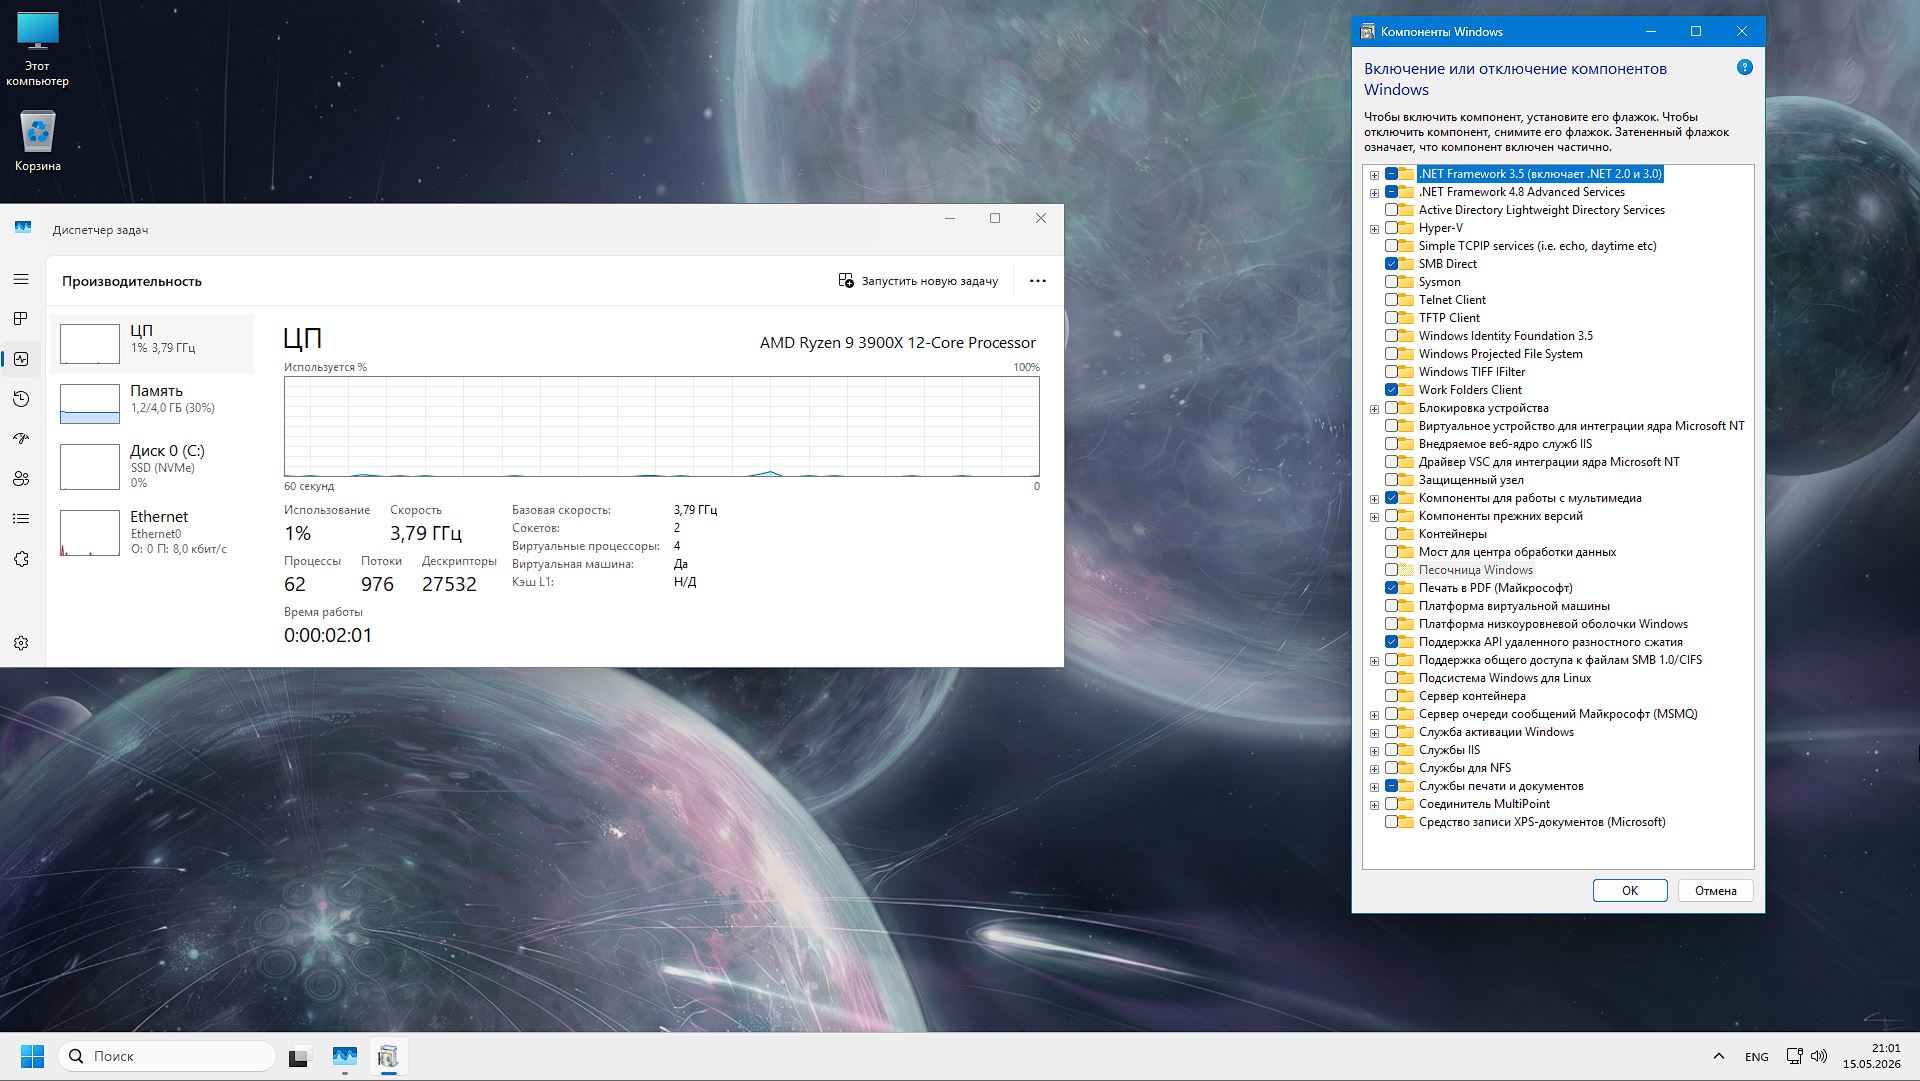Open Task View from the taskbar
The width and height of the screenshot is (1920, 1081).
point(299,1056)
